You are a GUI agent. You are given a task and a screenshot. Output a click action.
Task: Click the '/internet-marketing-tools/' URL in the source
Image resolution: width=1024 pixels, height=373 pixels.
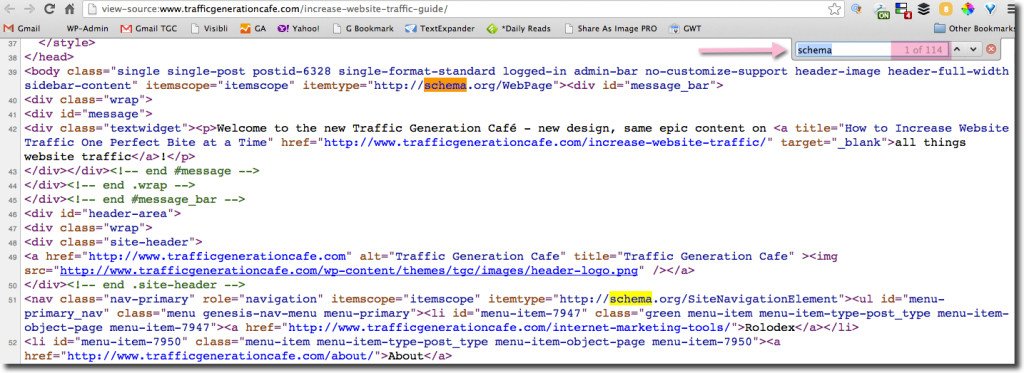tap(513, 327)
